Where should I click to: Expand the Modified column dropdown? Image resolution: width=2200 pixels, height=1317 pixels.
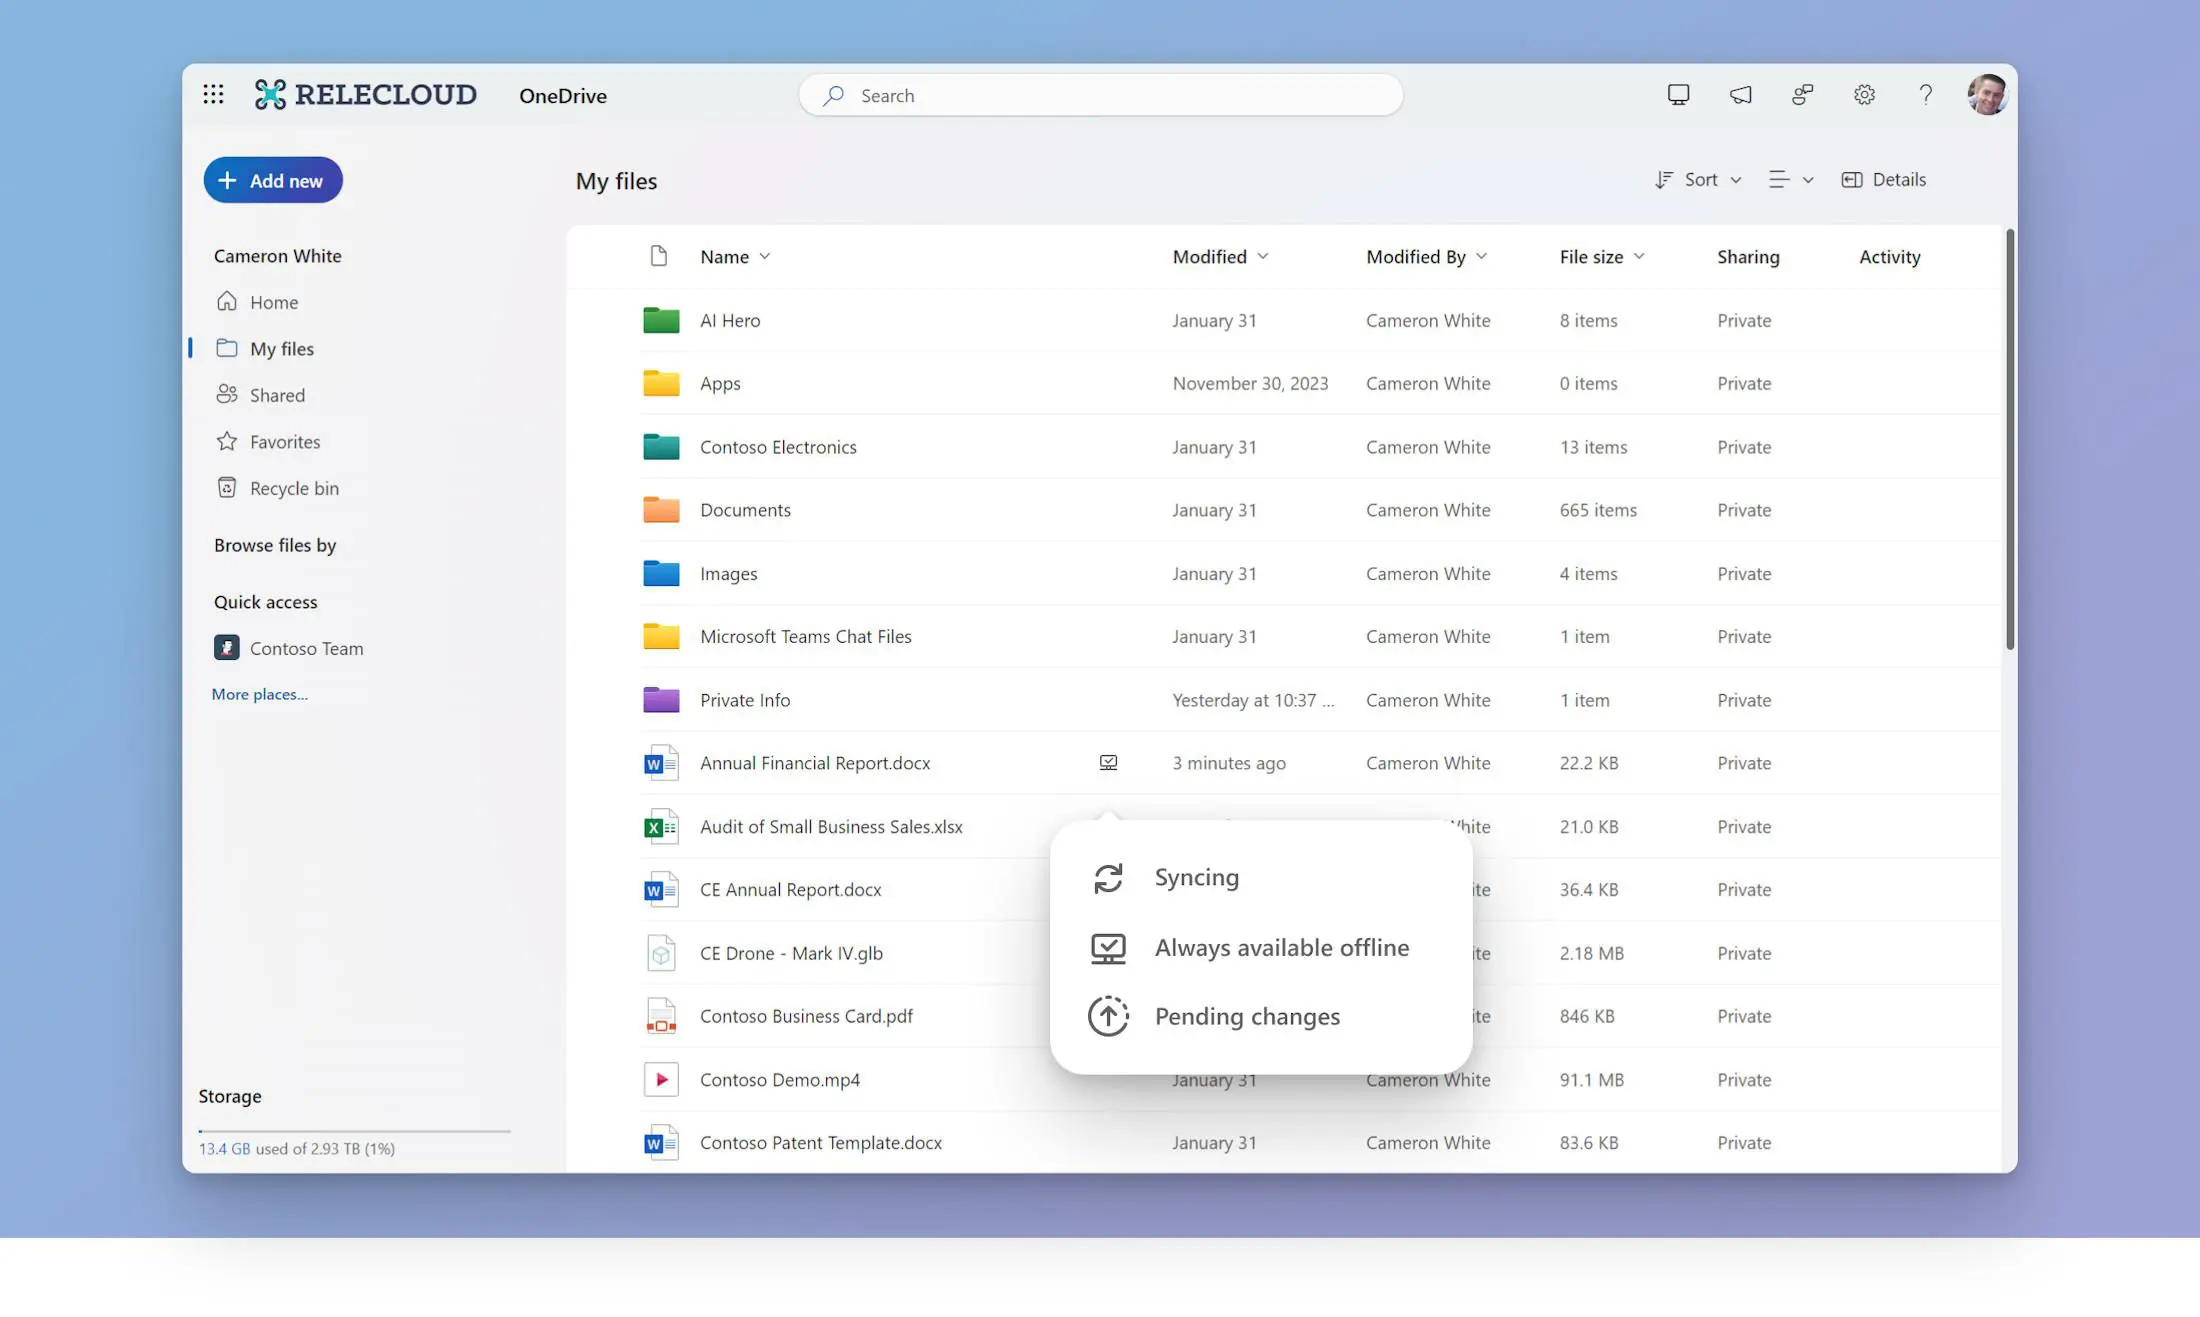click(x=1219, y=256)
